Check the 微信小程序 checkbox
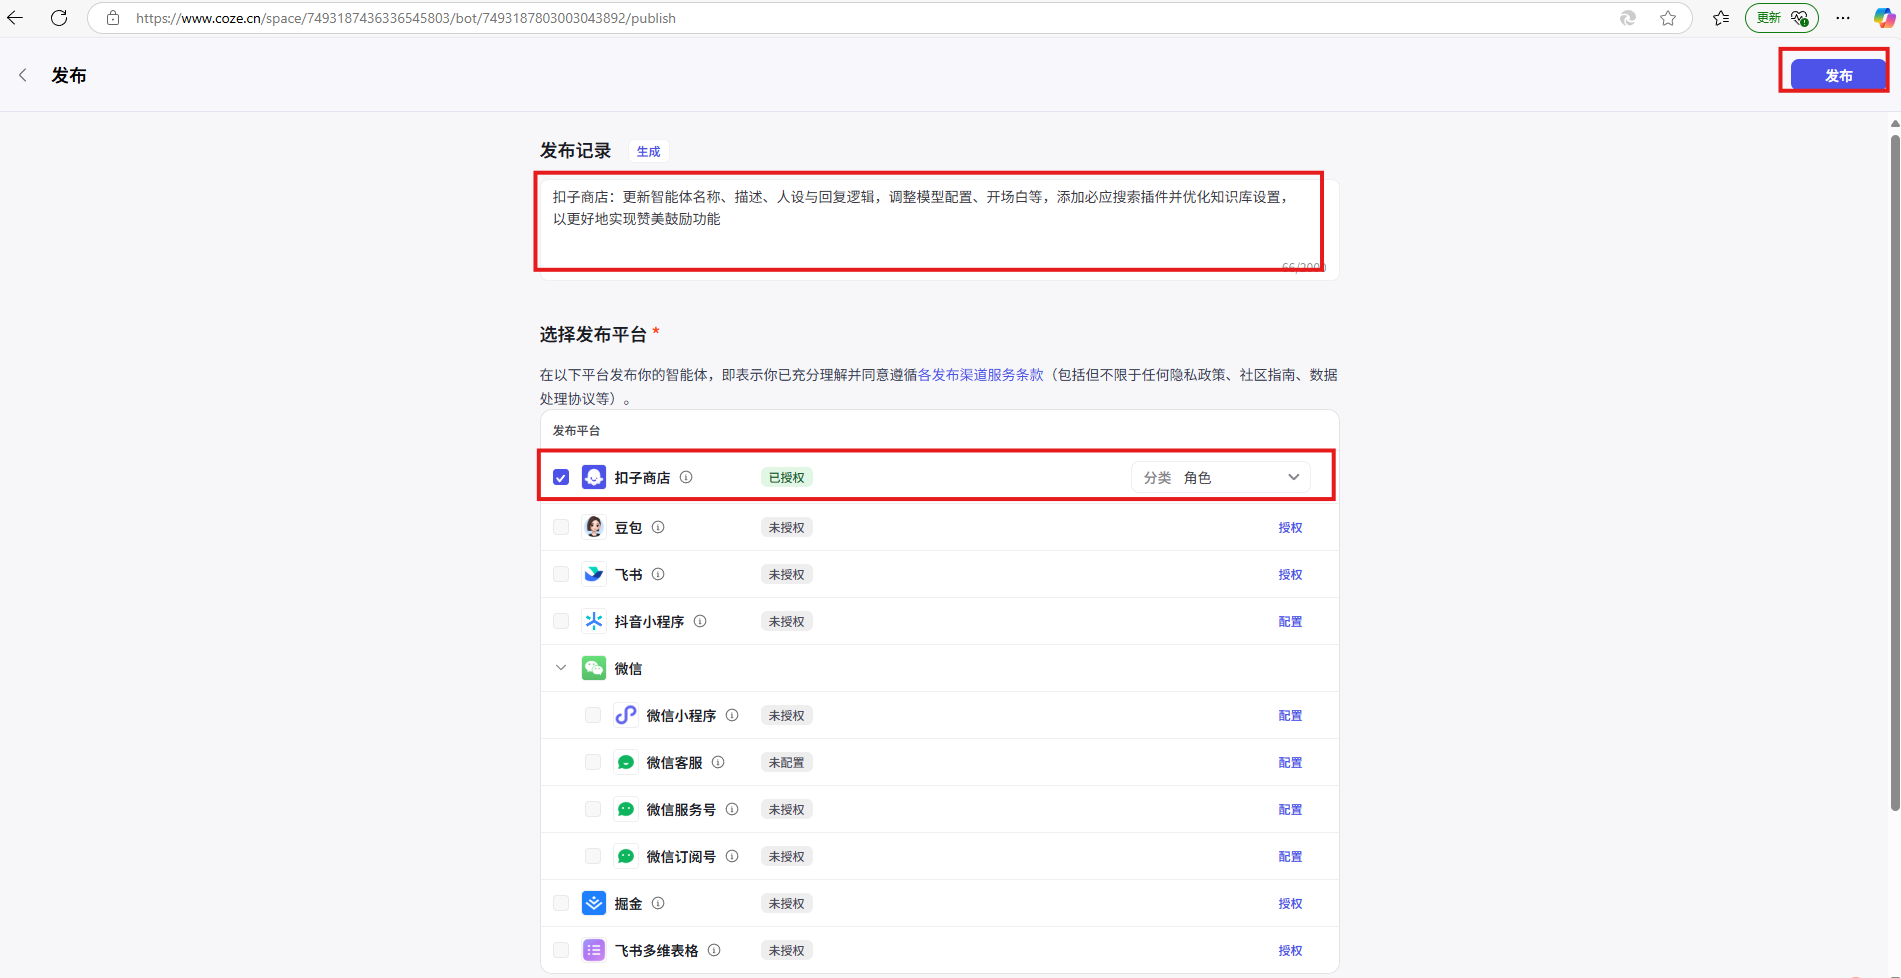Screen dimensions: 1901x978 coord(593,715)
